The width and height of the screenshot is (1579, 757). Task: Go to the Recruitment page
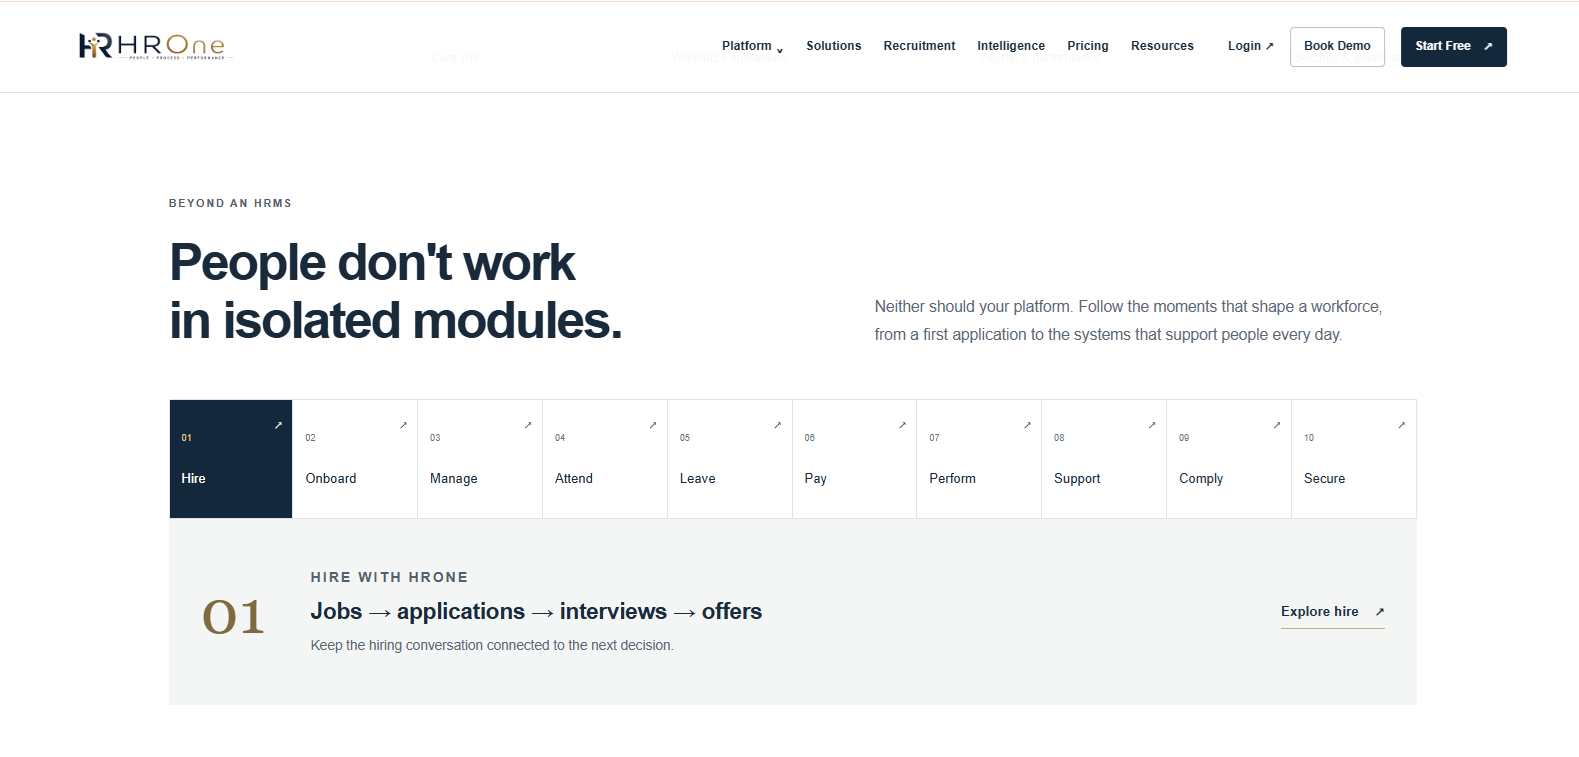coord(919,46)
